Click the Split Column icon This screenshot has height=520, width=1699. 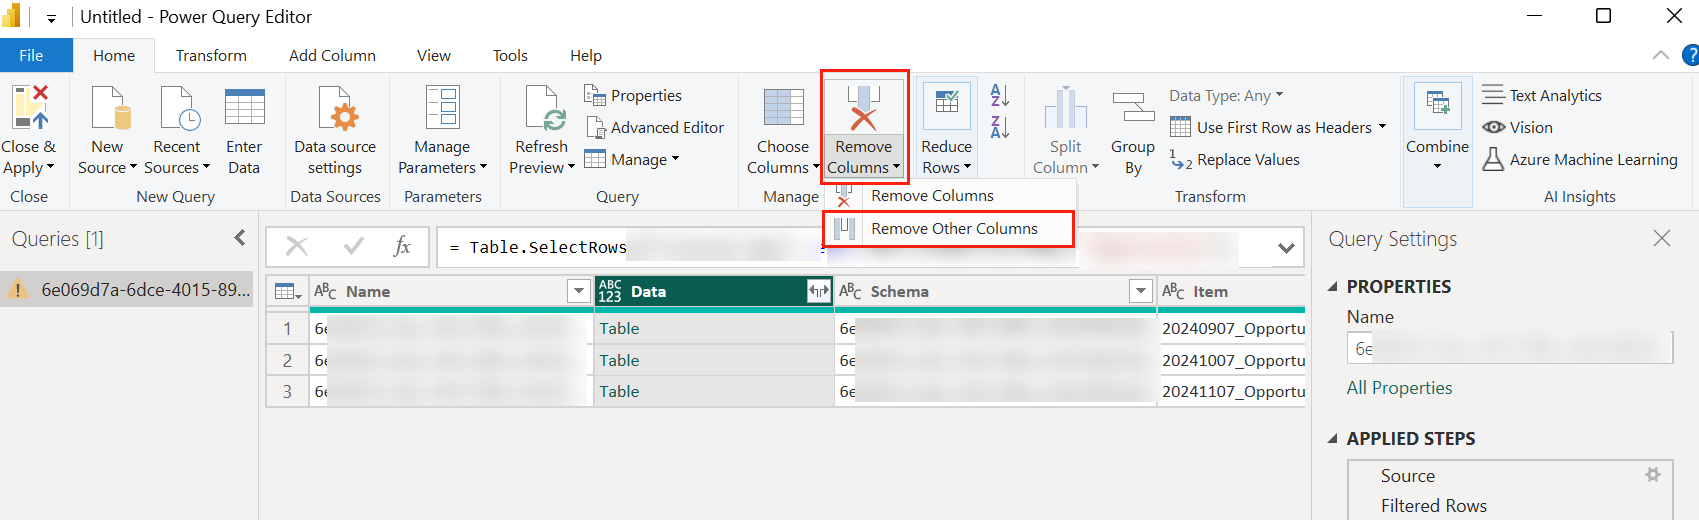1066,107
